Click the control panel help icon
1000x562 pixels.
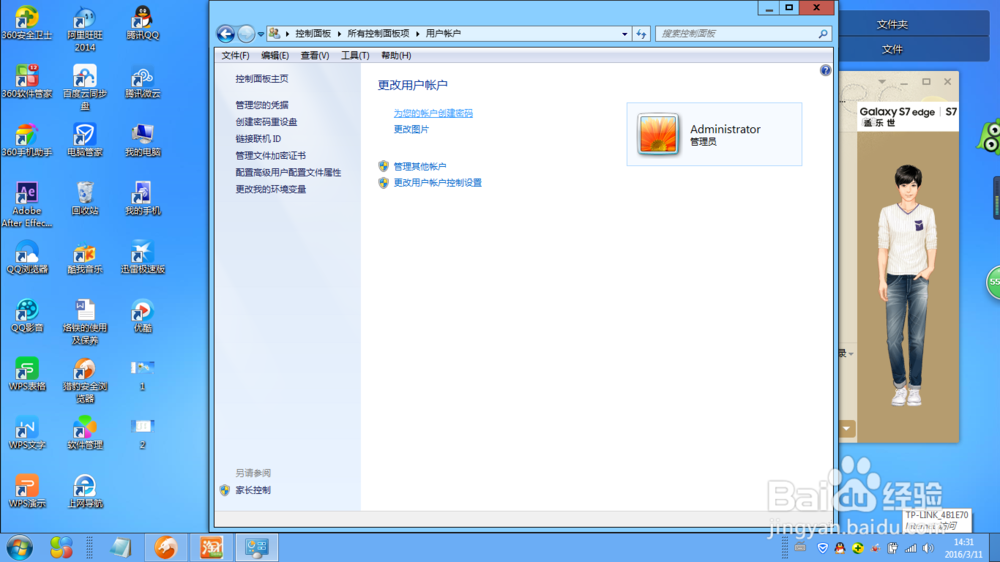[825, 70]
